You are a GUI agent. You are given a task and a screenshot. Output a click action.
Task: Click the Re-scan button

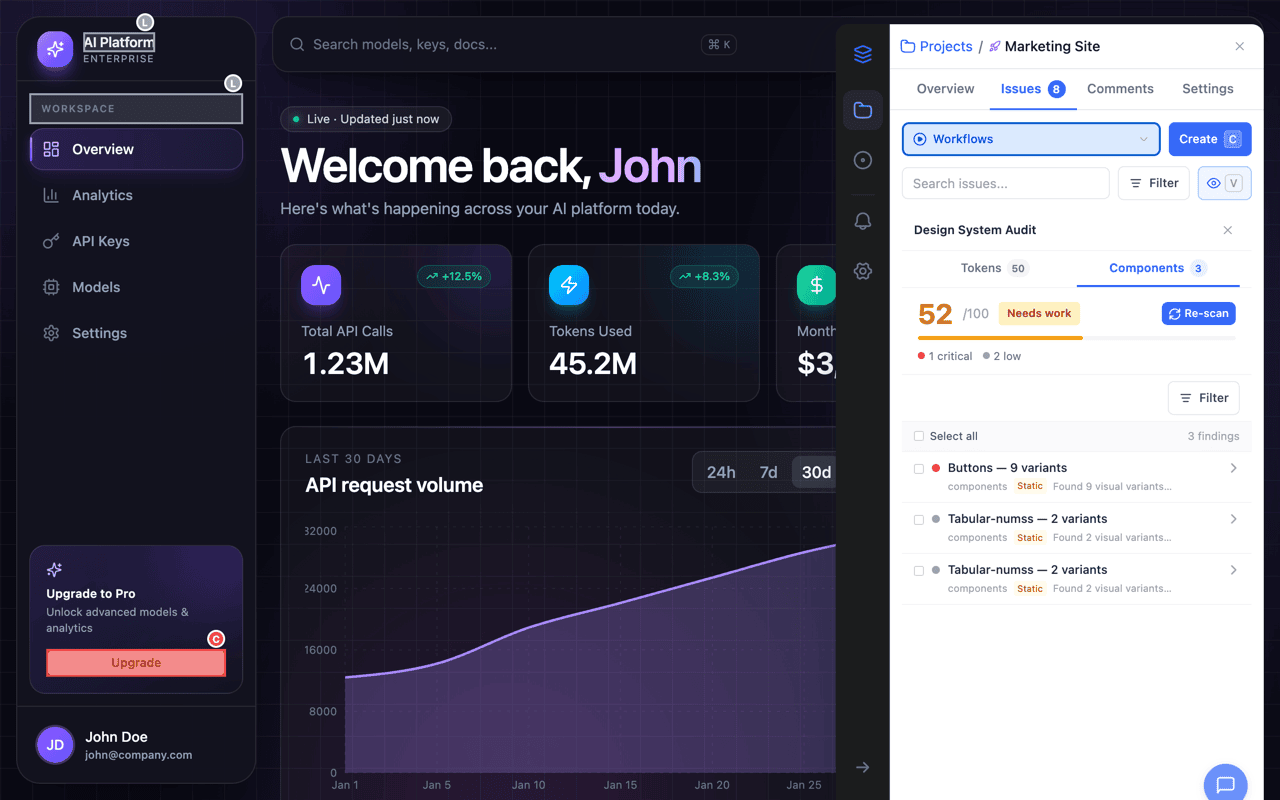pyautogui.click(x=1199, y=313)
